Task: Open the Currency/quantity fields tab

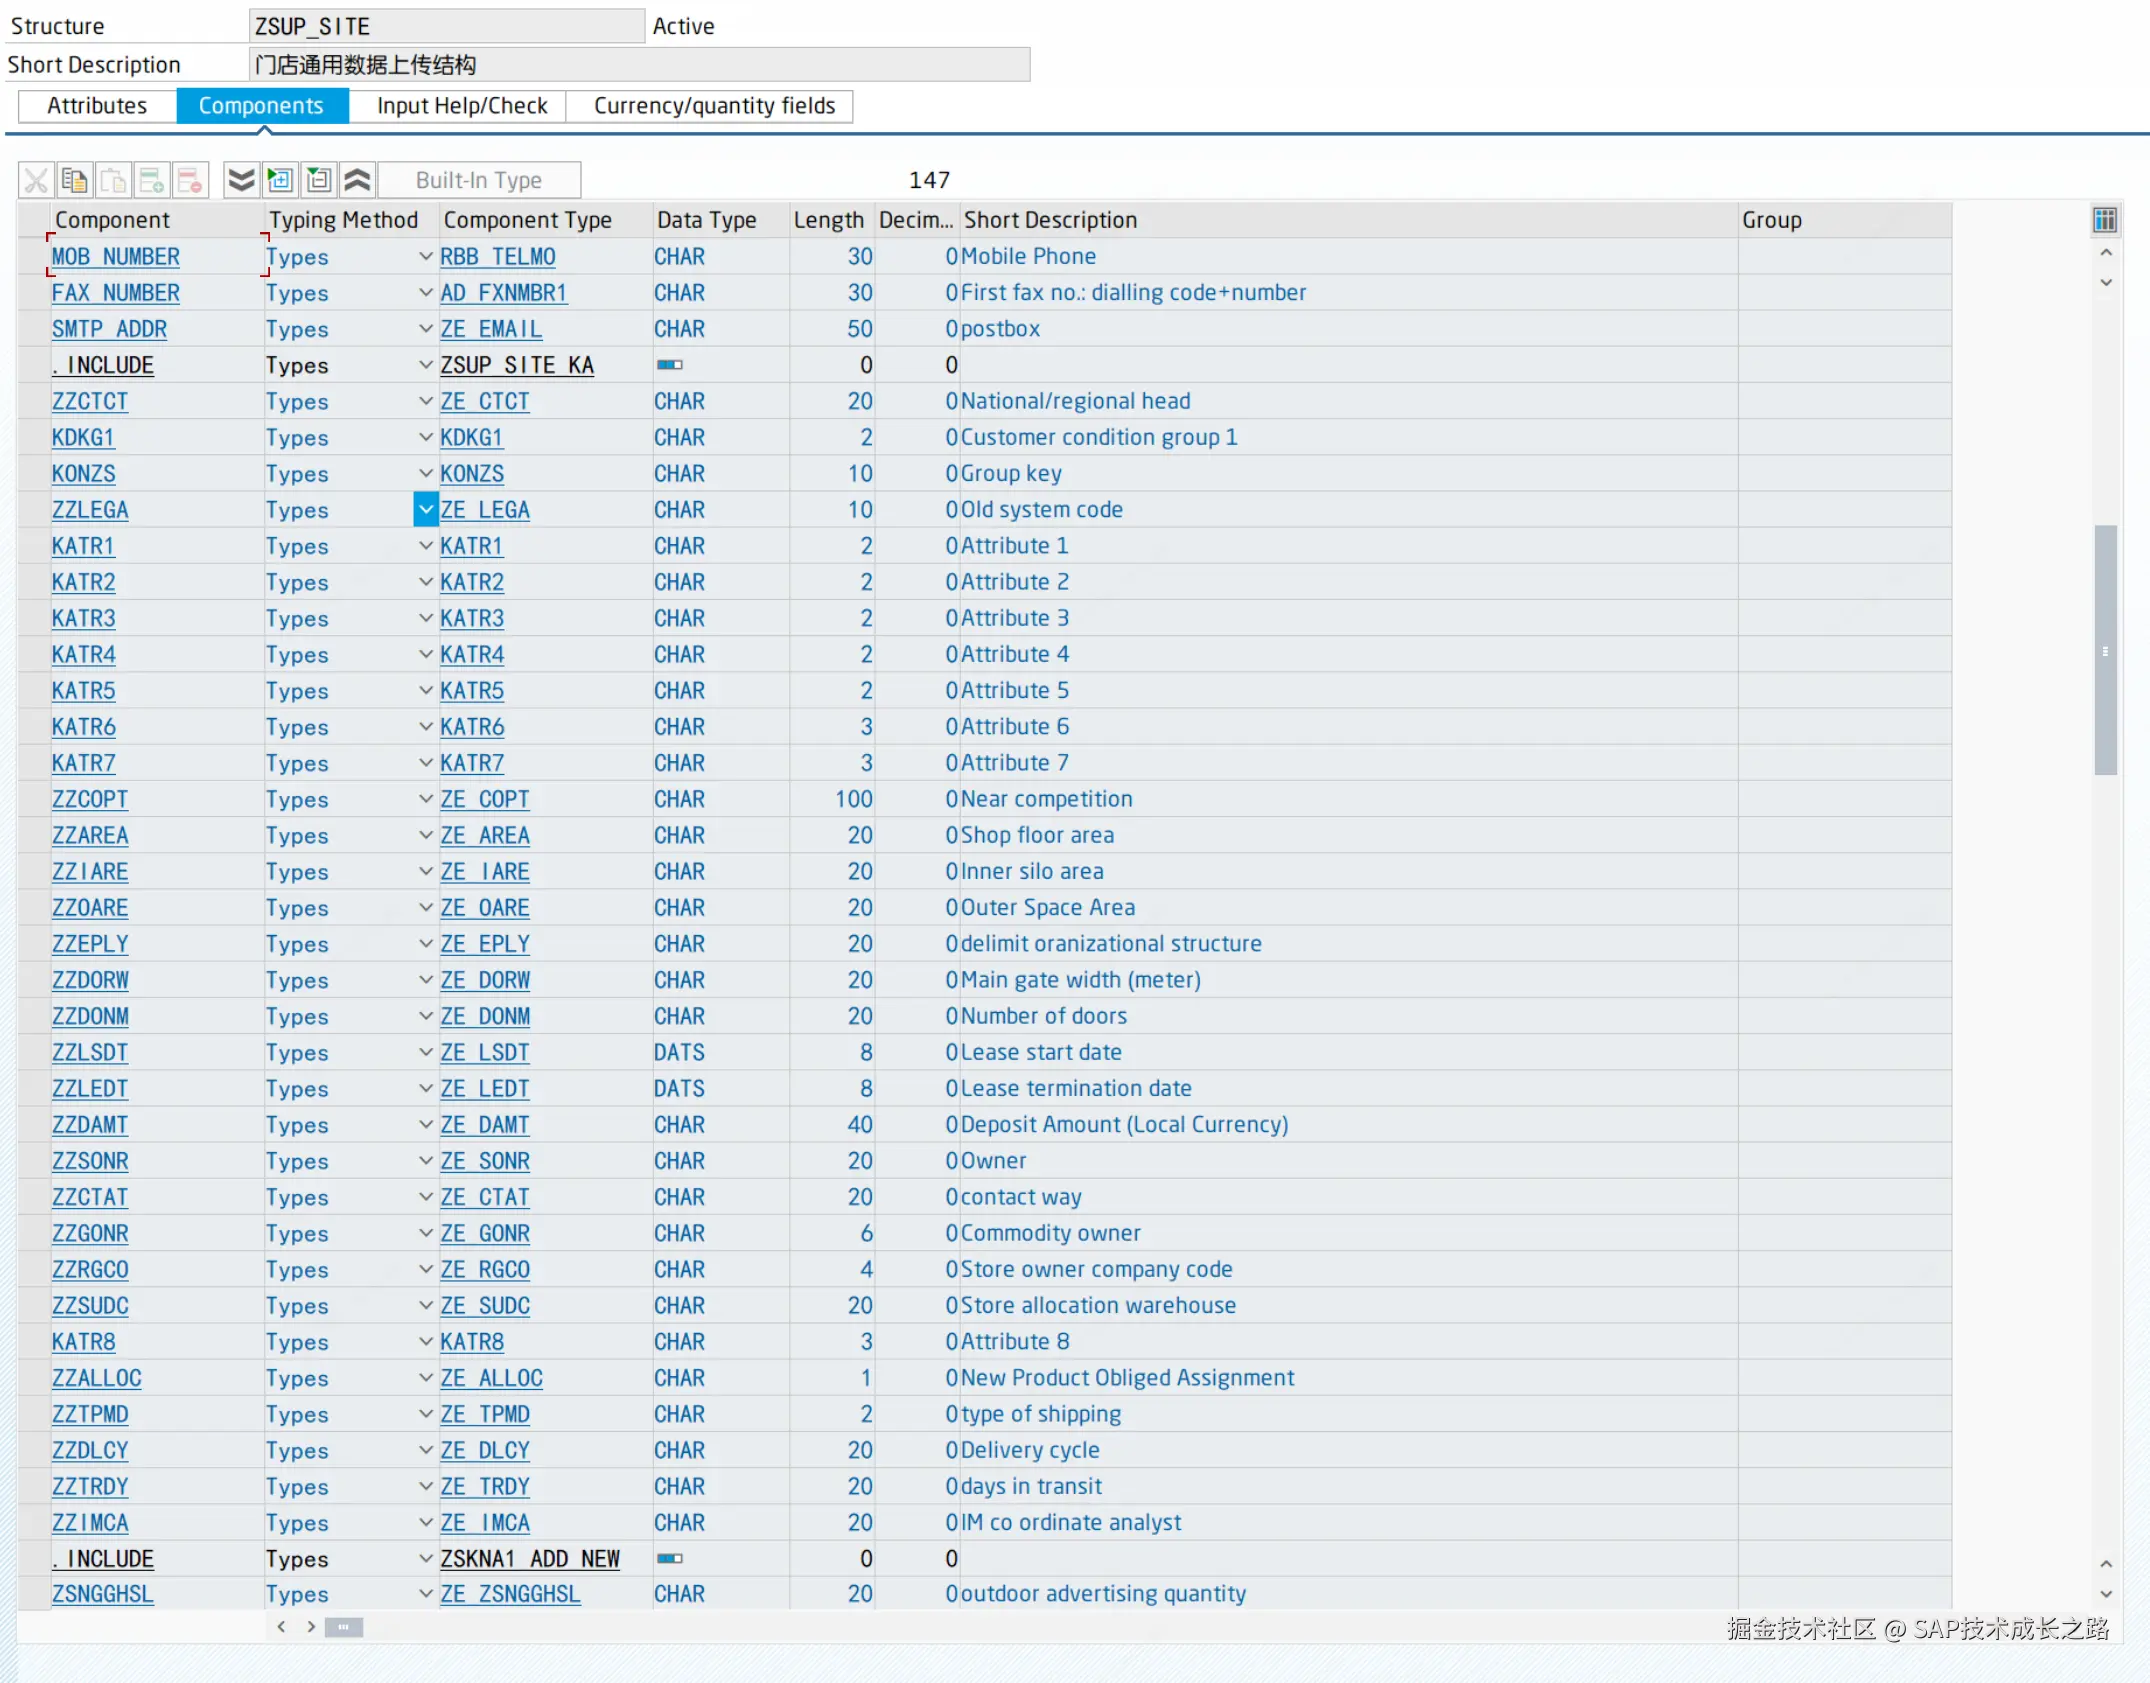Action: click(x=714, y=106)
